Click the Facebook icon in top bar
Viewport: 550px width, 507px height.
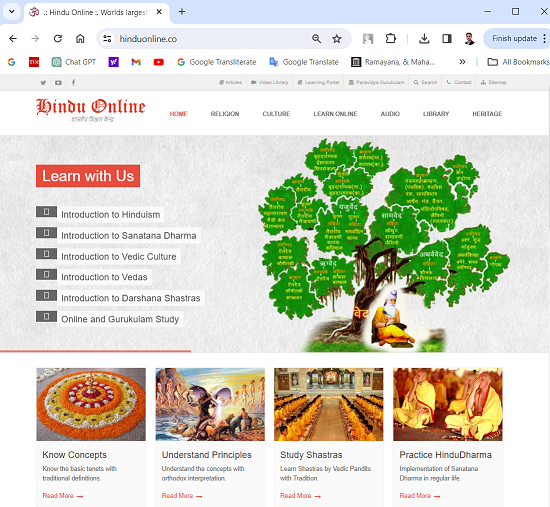pos(73,82)
